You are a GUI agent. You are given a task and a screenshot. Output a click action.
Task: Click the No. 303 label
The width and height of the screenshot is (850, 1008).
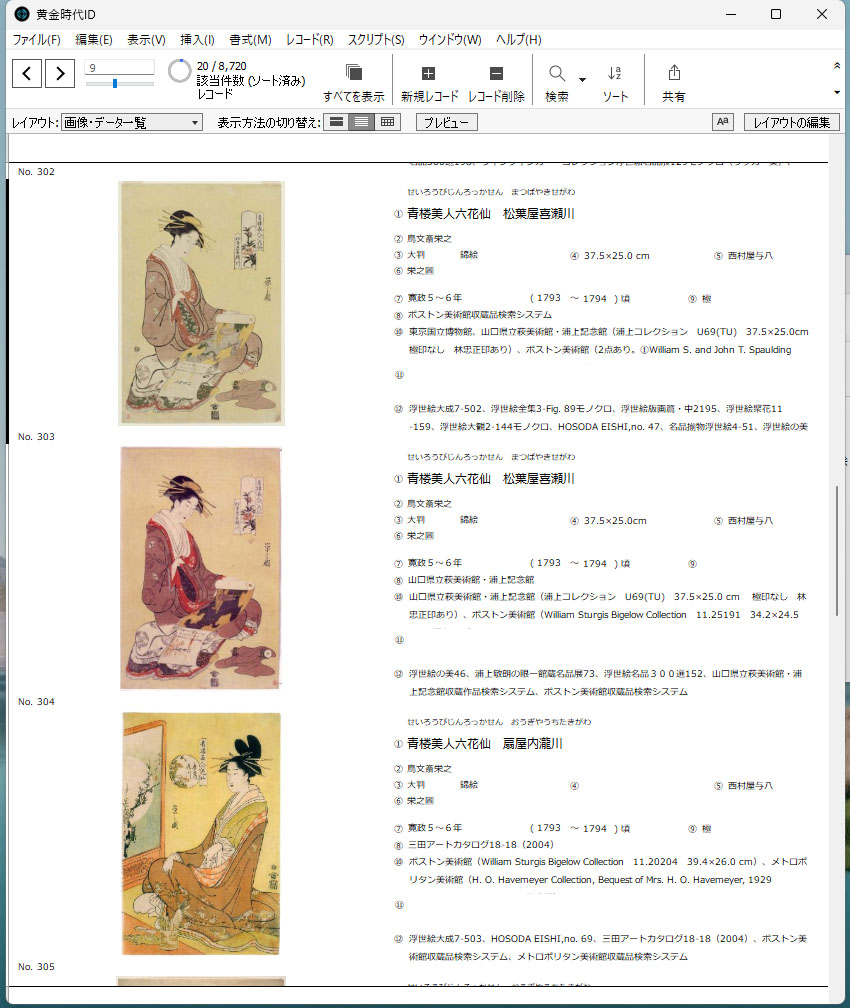tap(37, 436)
